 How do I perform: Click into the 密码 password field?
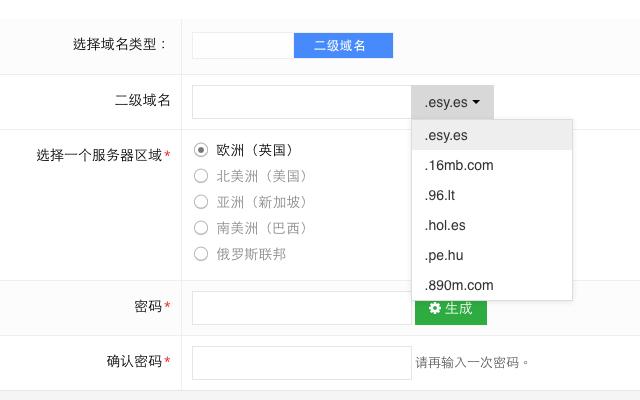click(301, 308)
